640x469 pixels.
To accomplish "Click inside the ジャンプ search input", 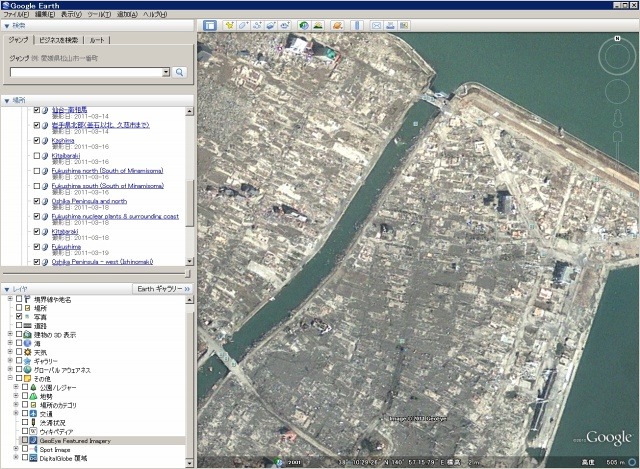I will (x=86, y=72).
